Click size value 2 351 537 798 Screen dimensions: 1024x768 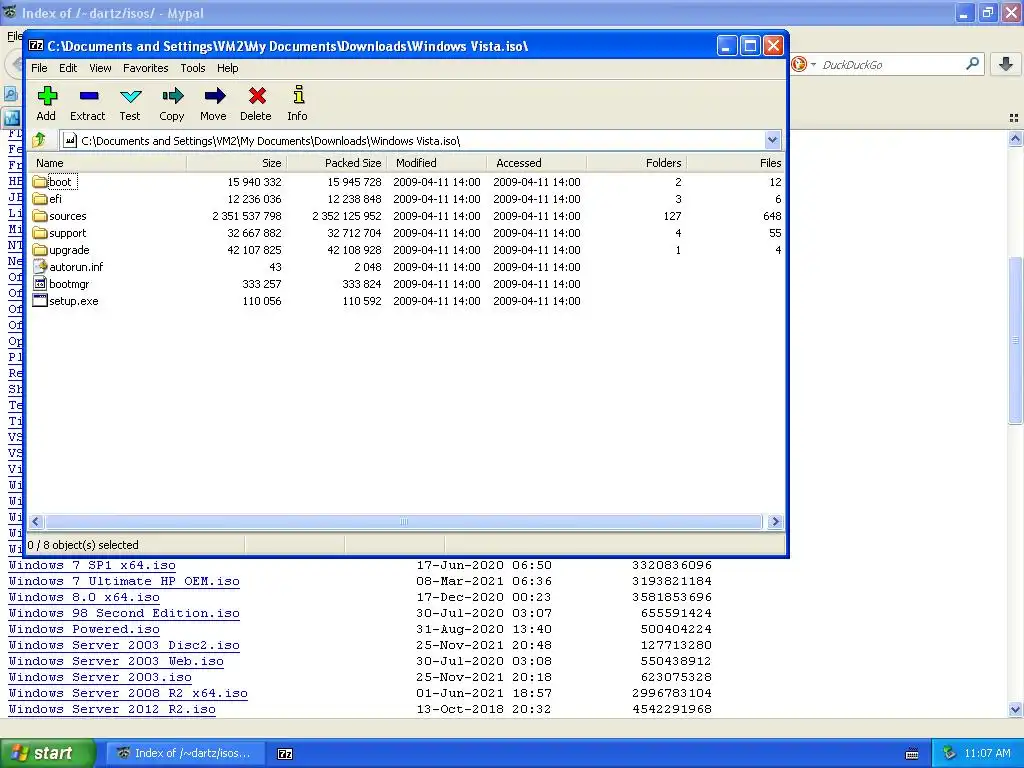click(x=247, y=216)
